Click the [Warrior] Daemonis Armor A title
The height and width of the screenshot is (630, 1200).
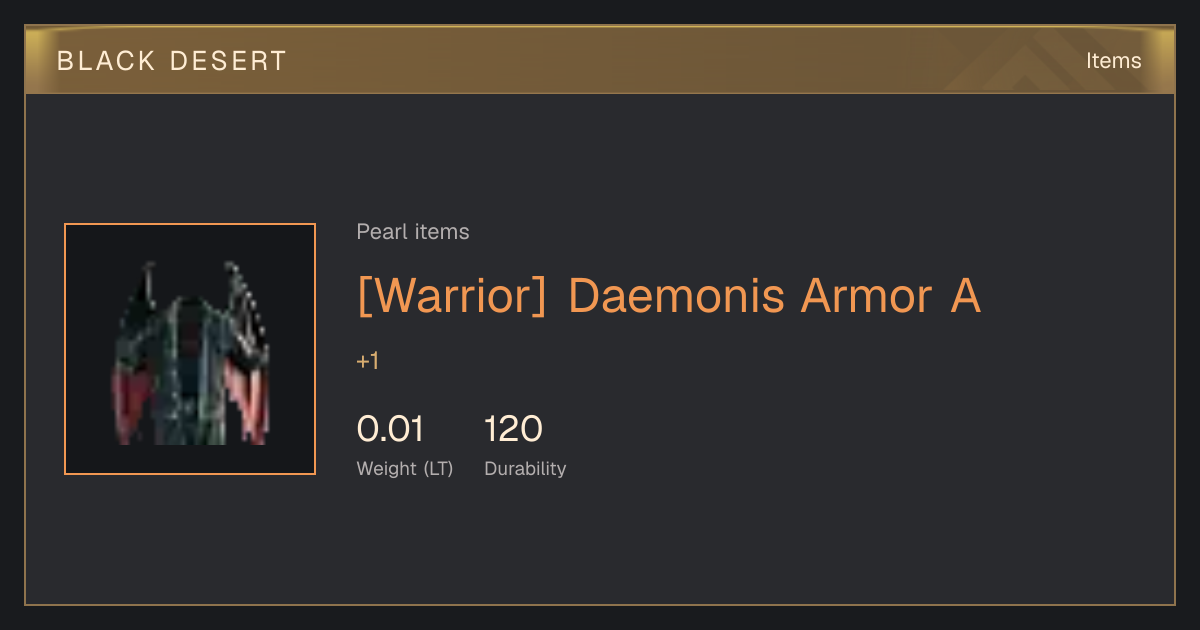coord(669,296)
